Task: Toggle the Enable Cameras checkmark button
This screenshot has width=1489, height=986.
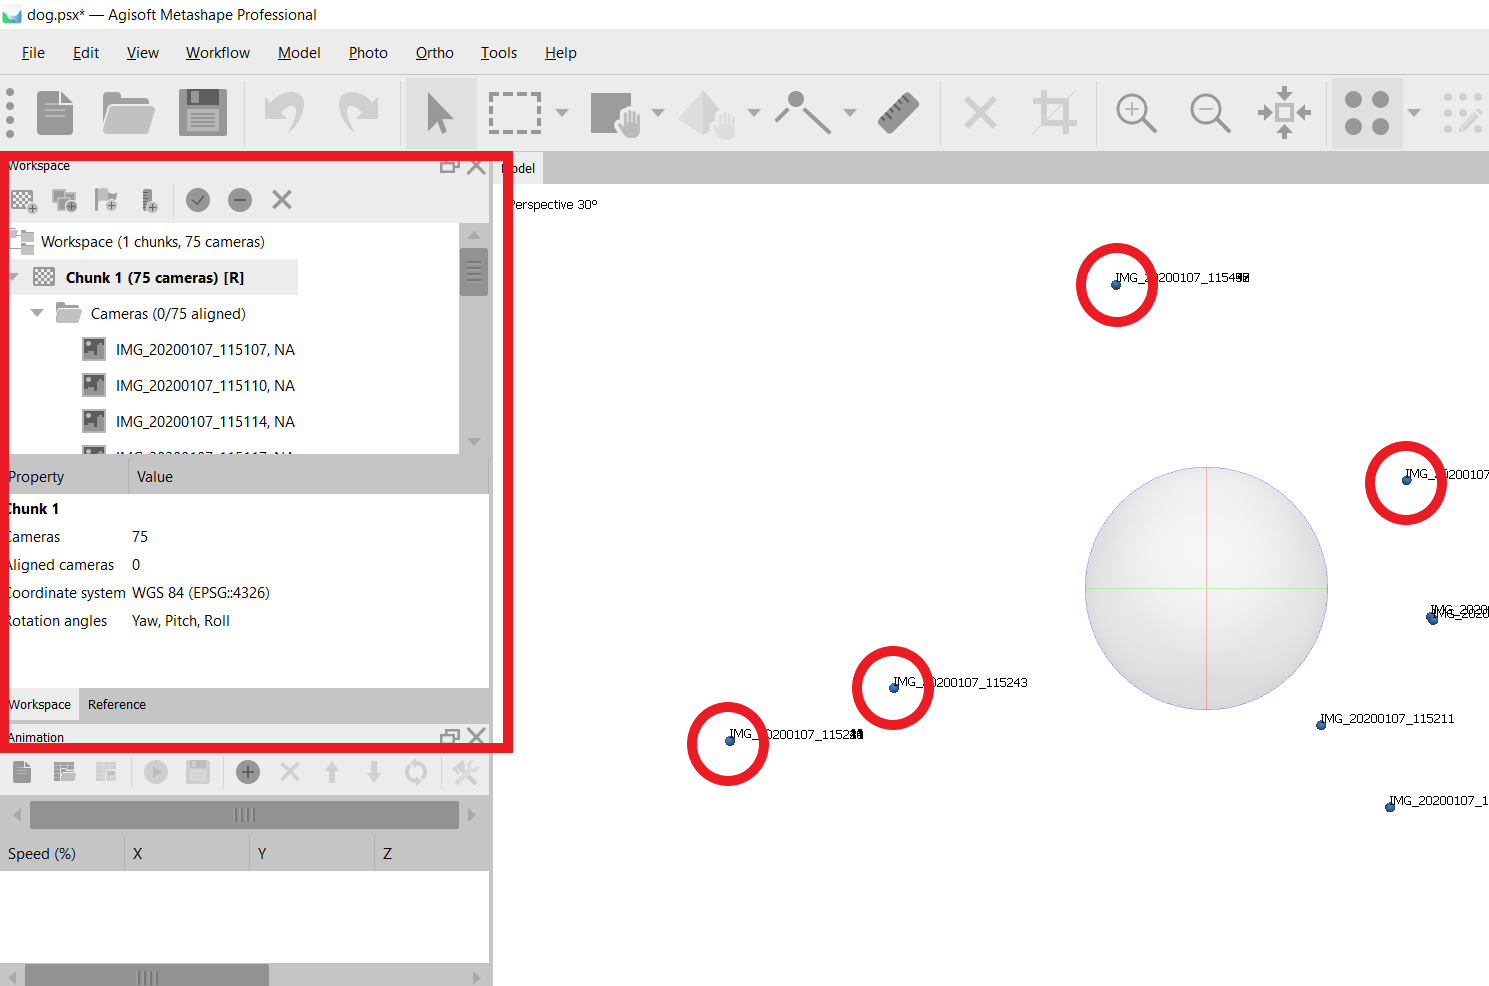Action: coord(198,201)
